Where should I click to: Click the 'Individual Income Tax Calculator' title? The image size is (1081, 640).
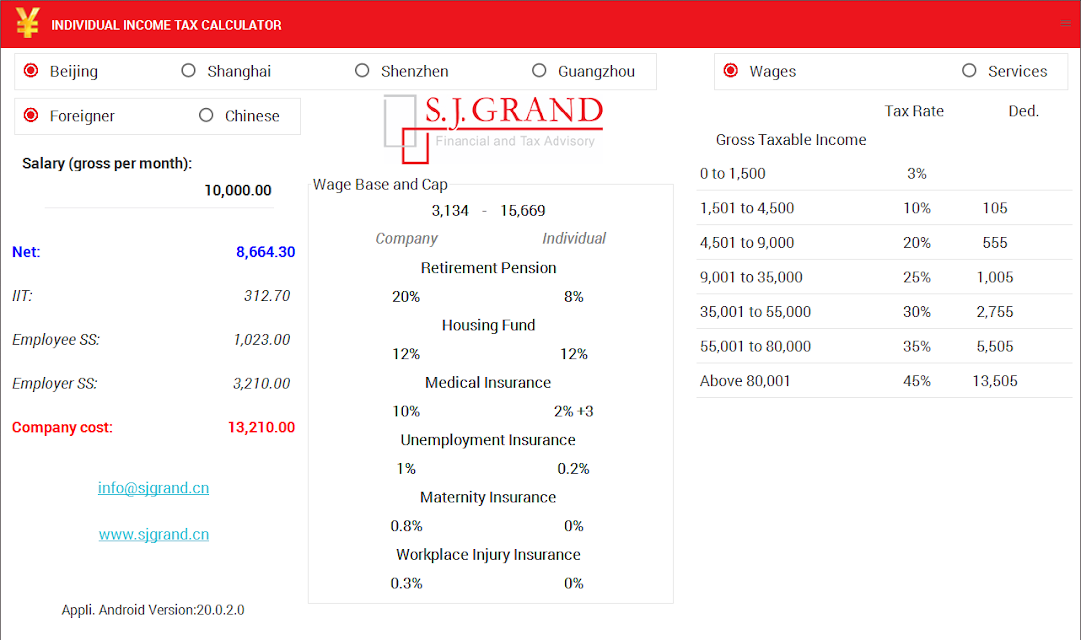(166, 25)
